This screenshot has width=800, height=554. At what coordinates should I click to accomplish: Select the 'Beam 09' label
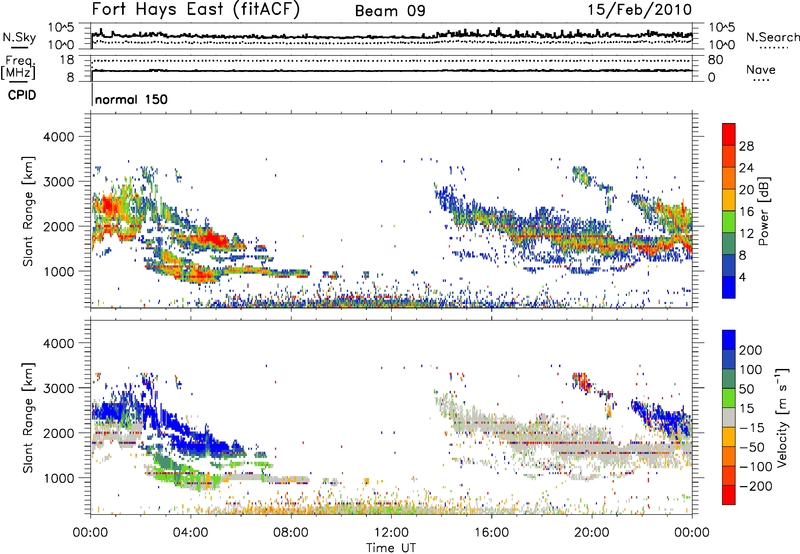[390, 11]
